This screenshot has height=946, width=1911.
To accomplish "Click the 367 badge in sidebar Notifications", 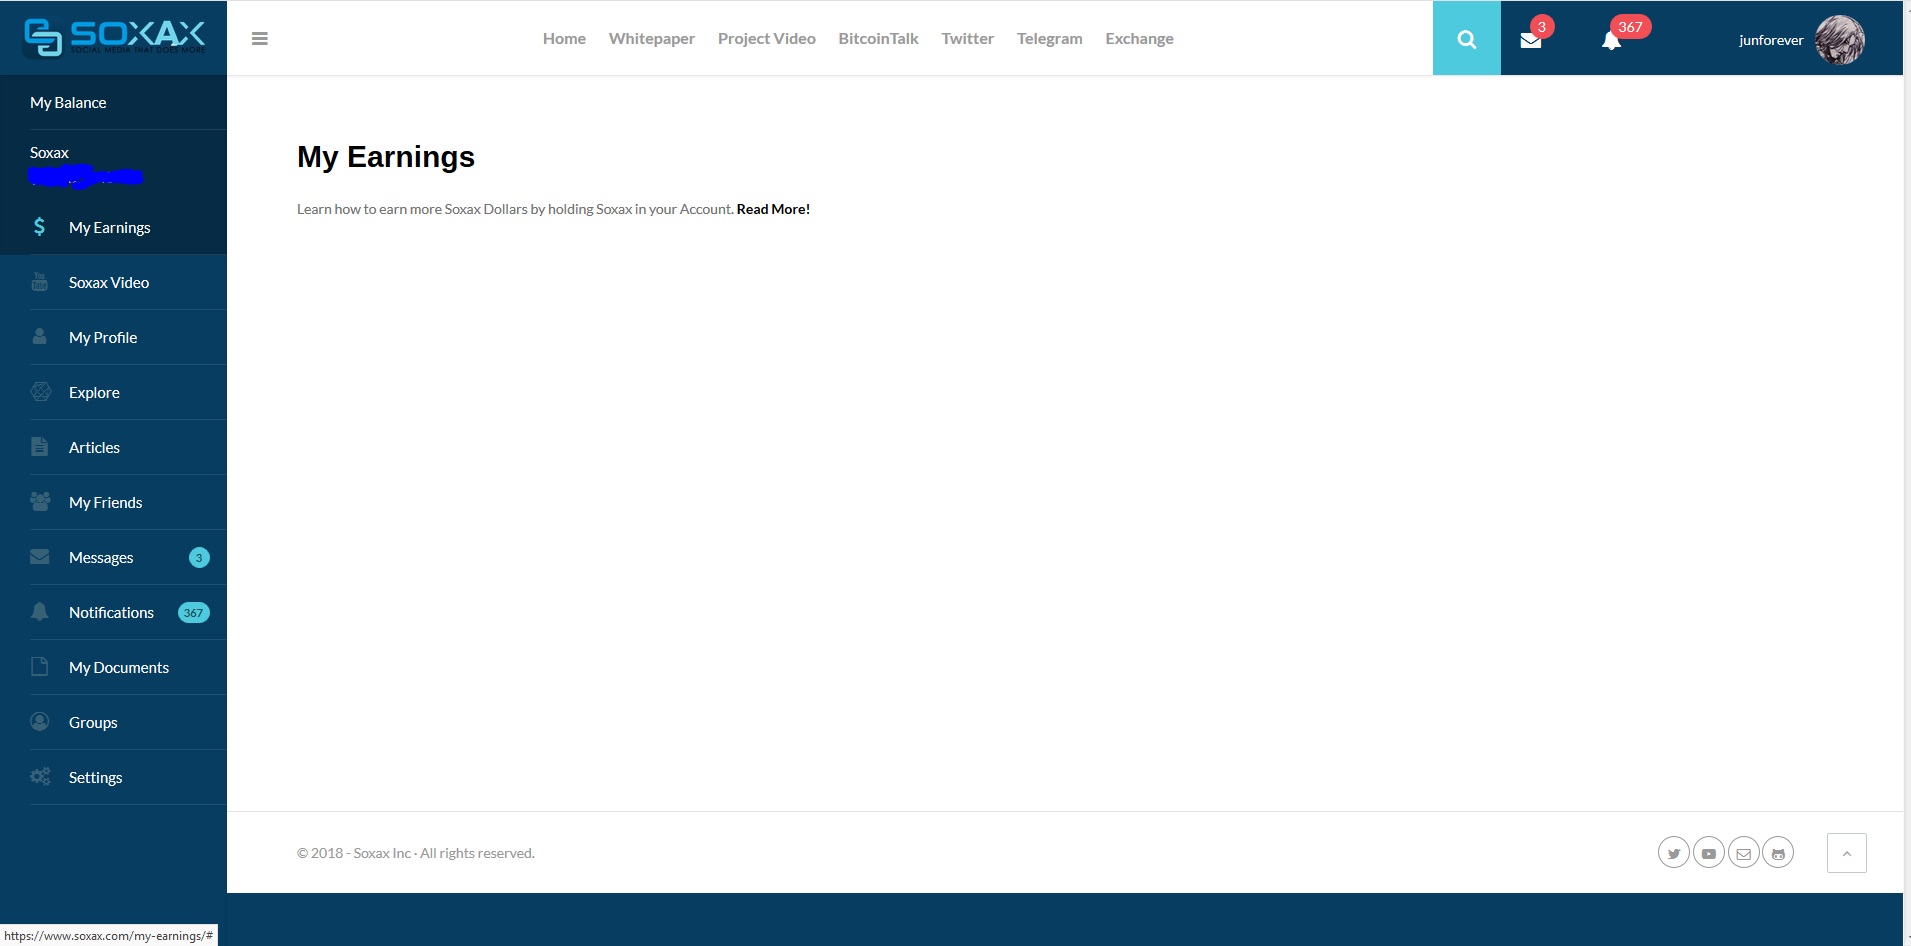I will [x=194, y=612].
